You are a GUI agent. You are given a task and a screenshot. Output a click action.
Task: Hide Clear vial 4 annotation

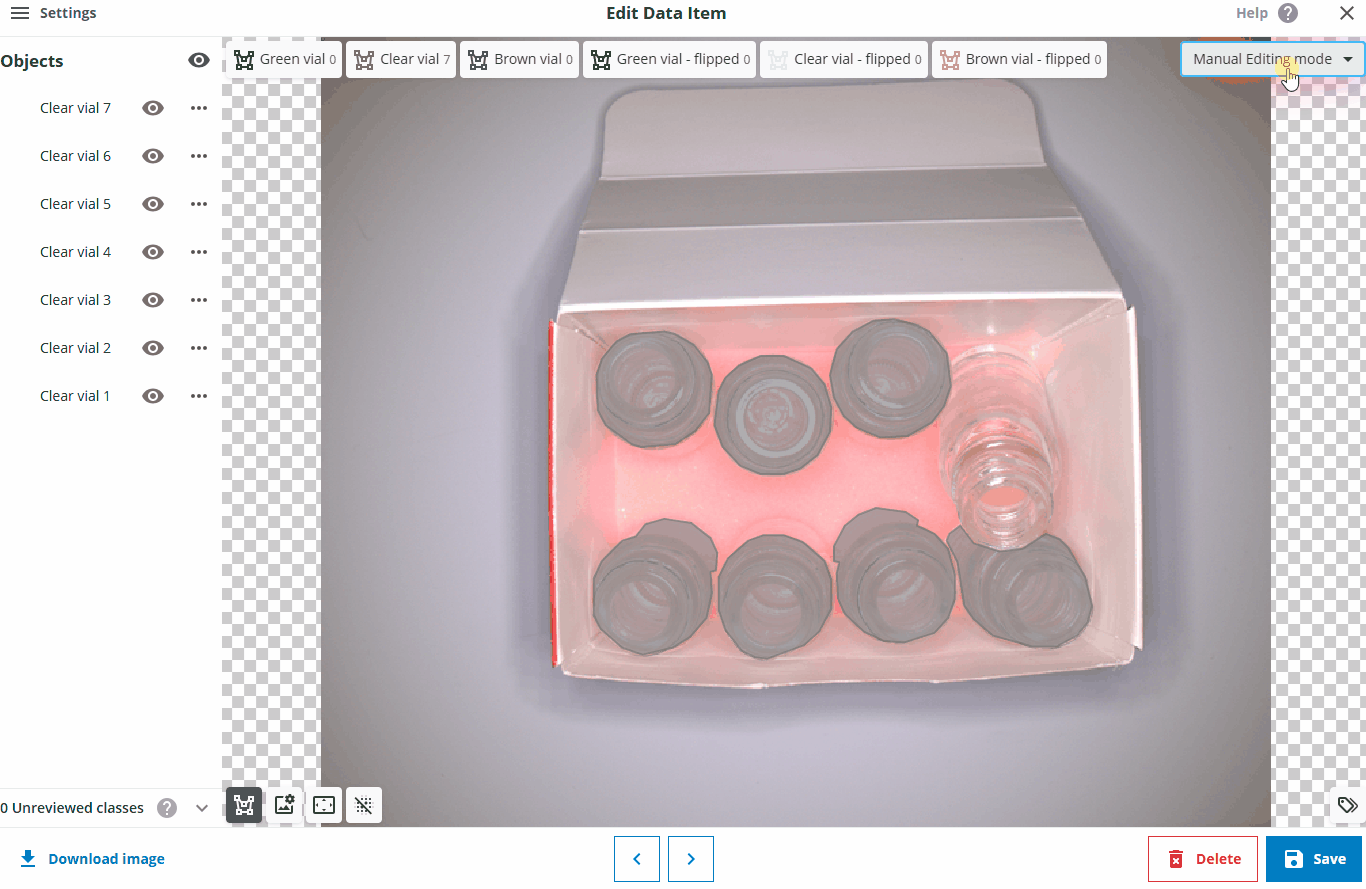(153, 252)
